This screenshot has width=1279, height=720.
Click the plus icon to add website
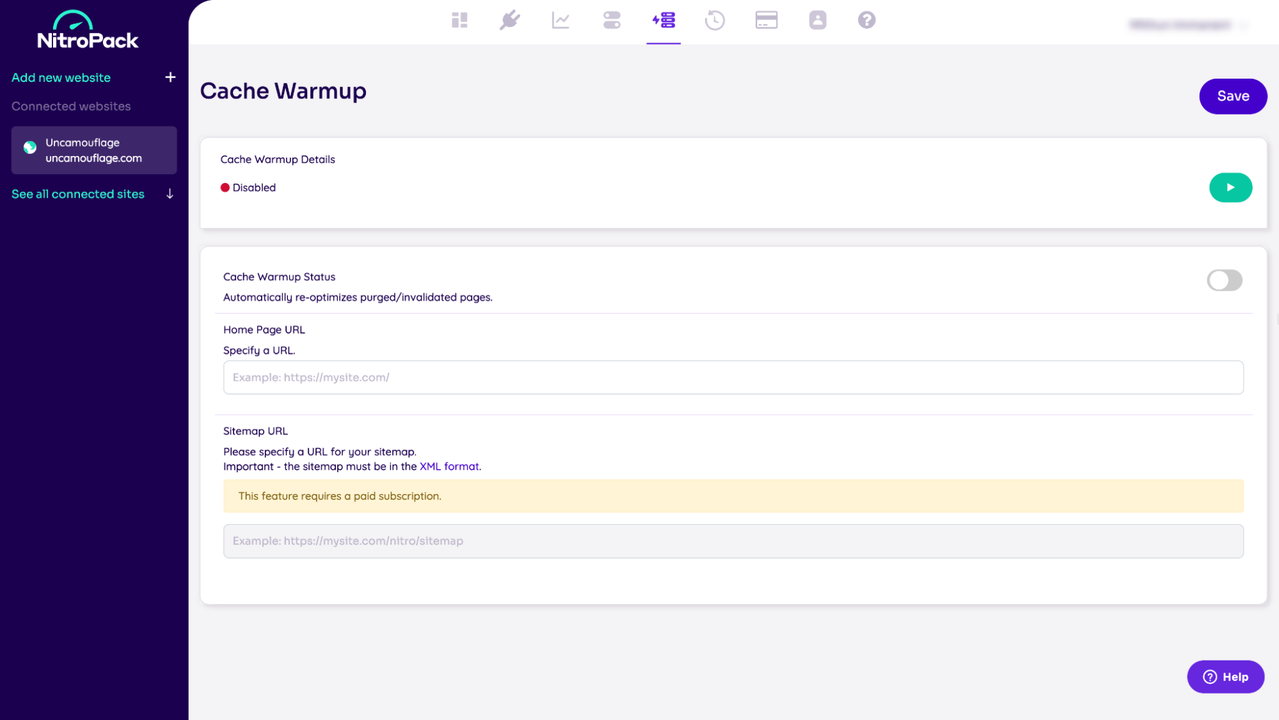(170, 77)
